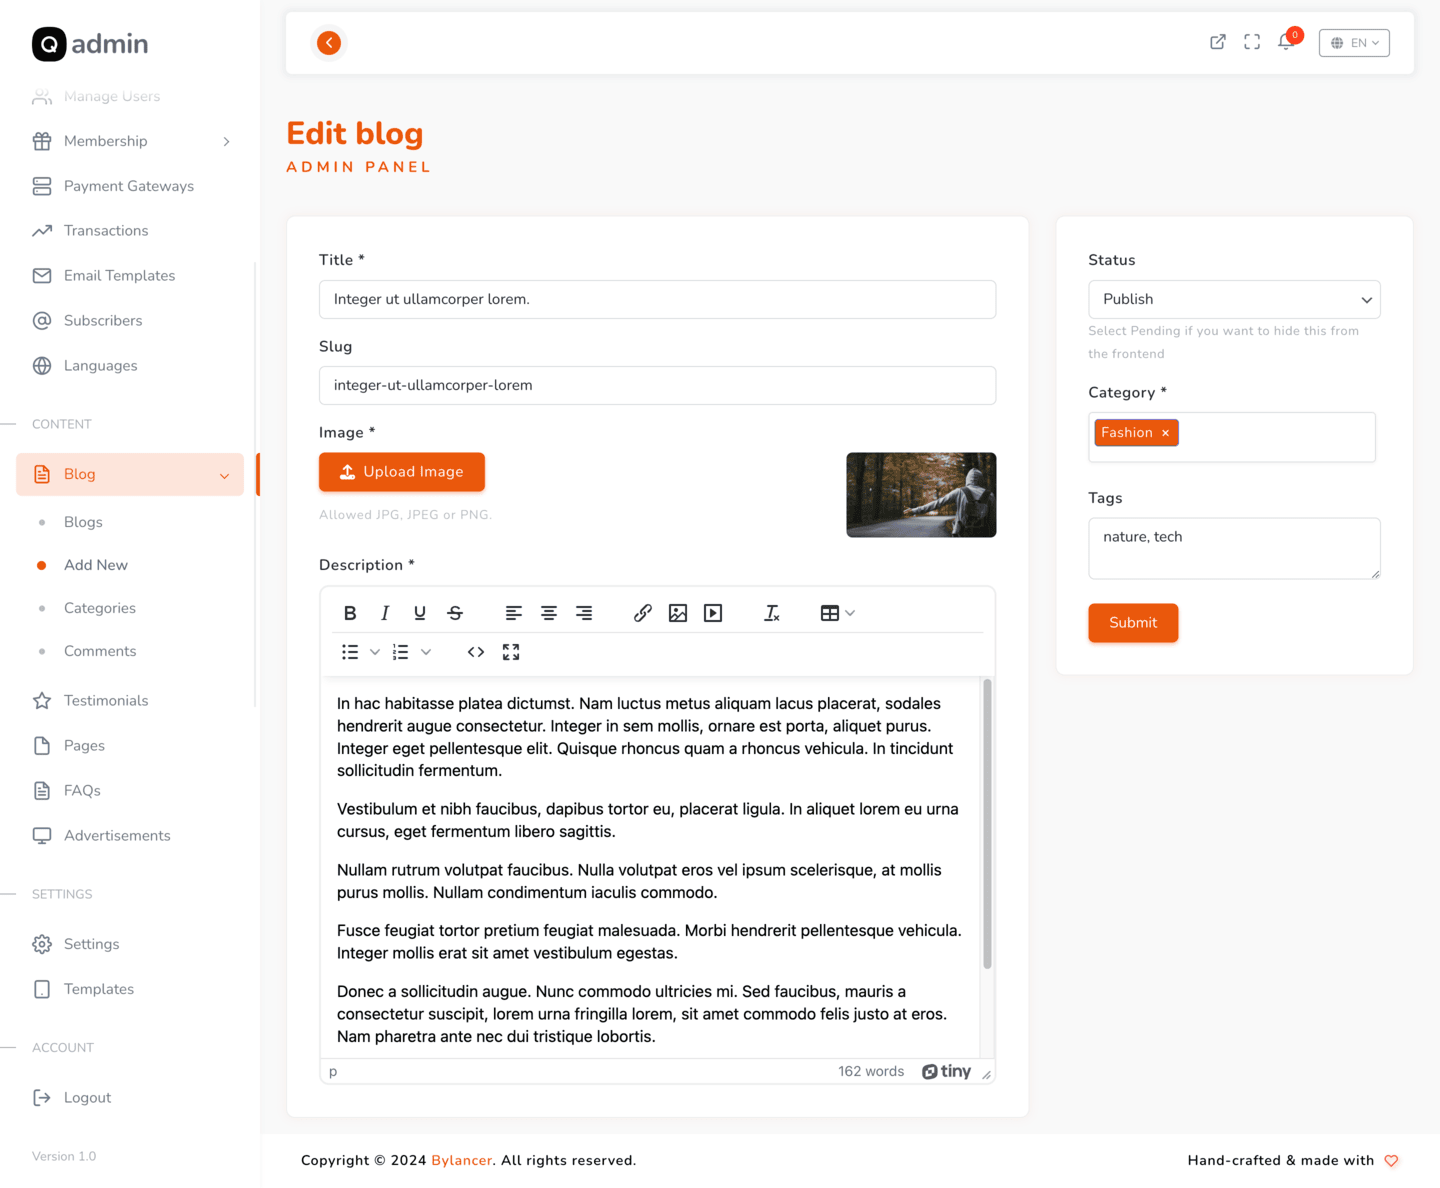
Task: Insert a link using the link icon
Action: tap(643, 613)
